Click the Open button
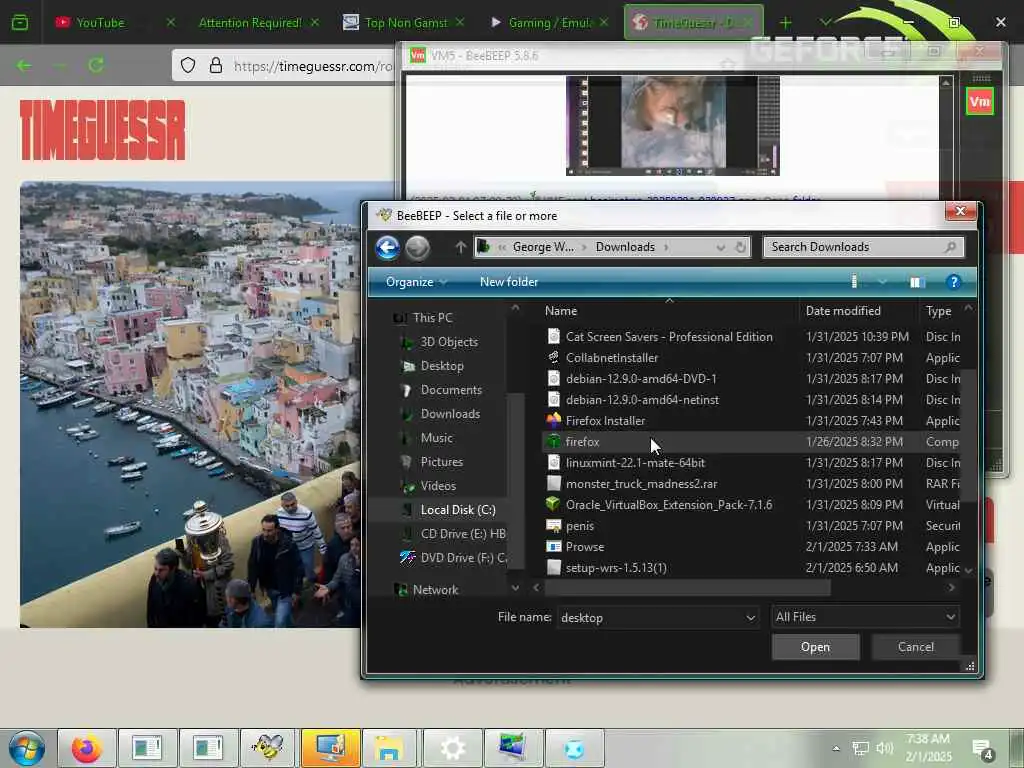Viewport: 1024px width, 768px height. (815, 647)
